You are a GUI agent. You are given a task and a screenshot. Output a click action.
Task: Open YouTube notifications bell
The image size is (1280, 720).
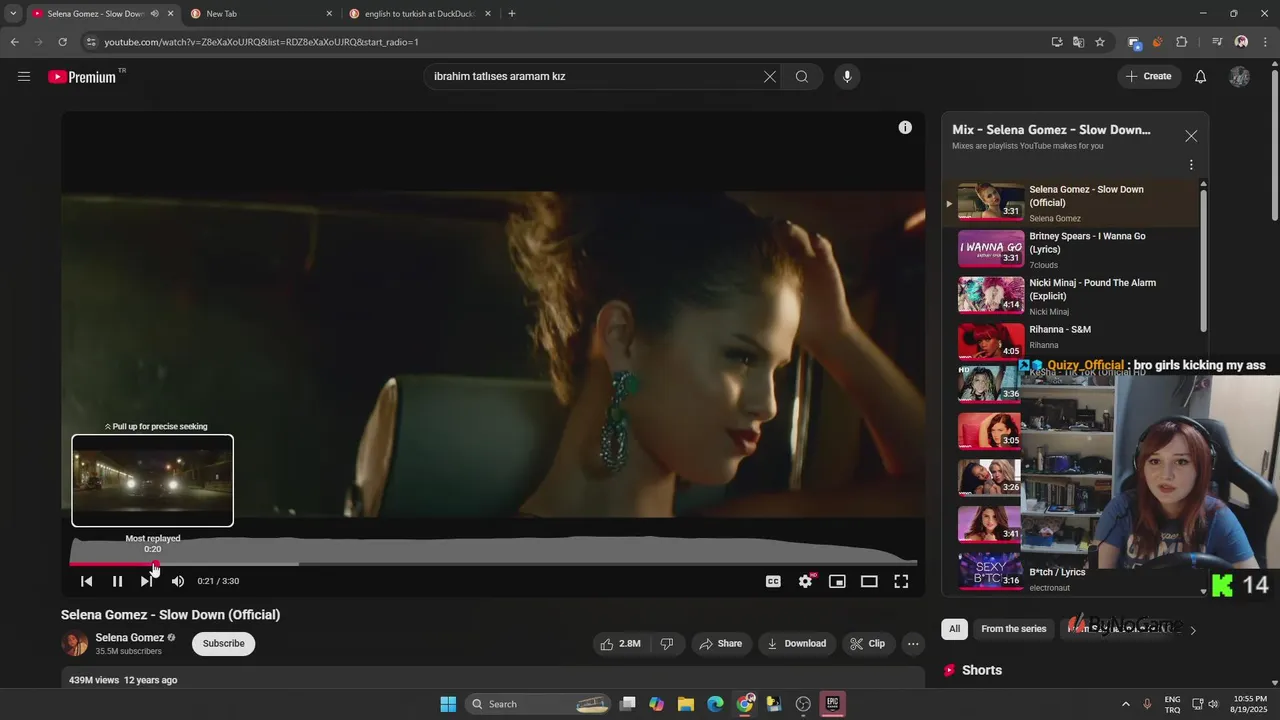[x=1201, y=76]
